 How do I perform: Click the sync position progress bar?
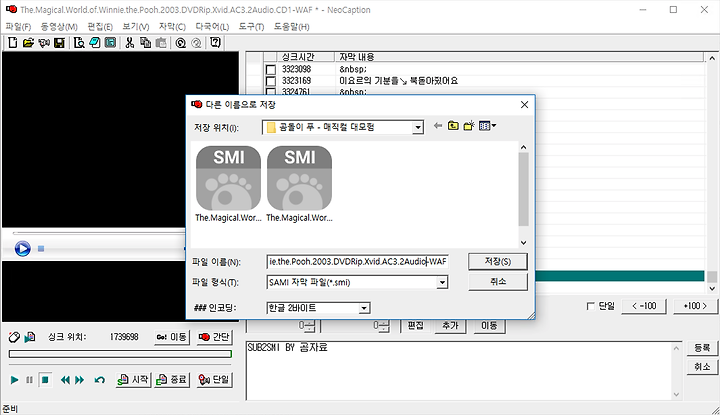point(120,354)
